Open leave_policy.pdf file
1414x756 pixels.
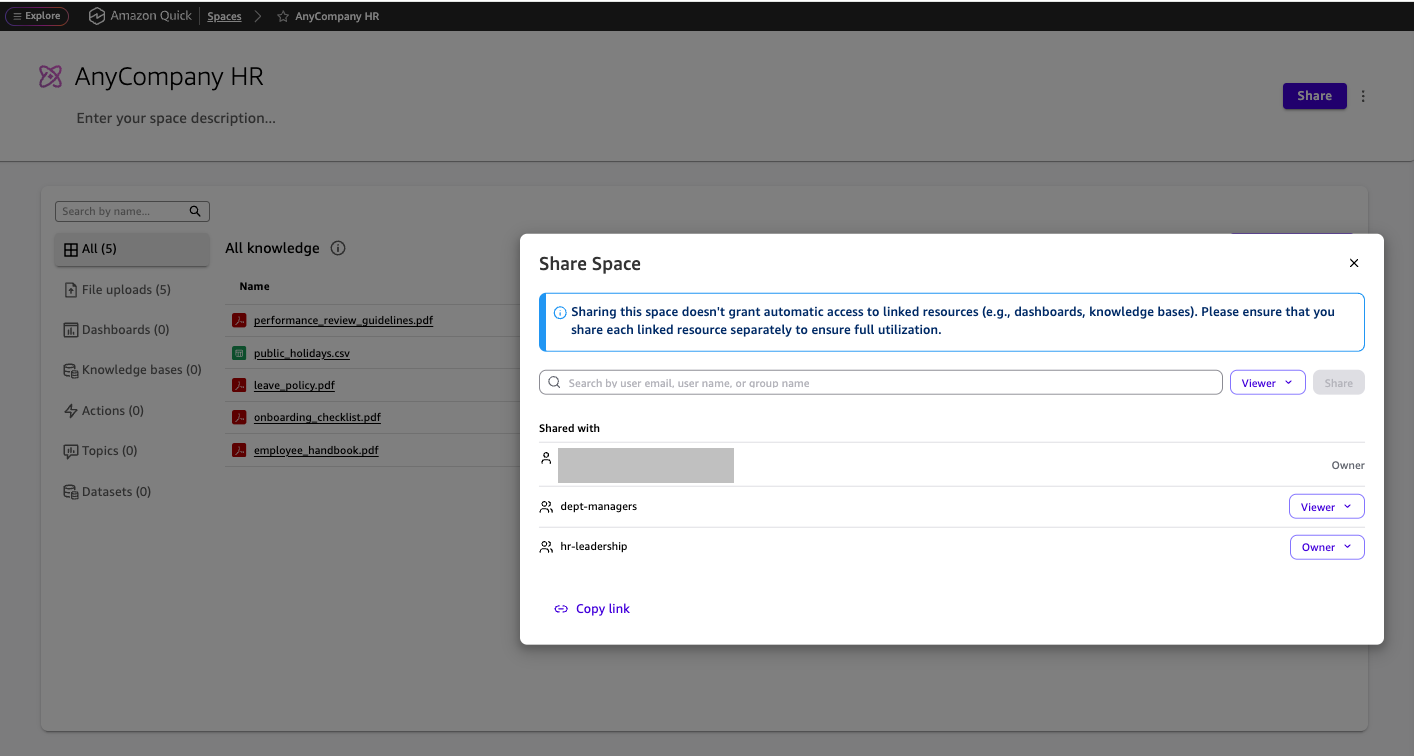294,385
